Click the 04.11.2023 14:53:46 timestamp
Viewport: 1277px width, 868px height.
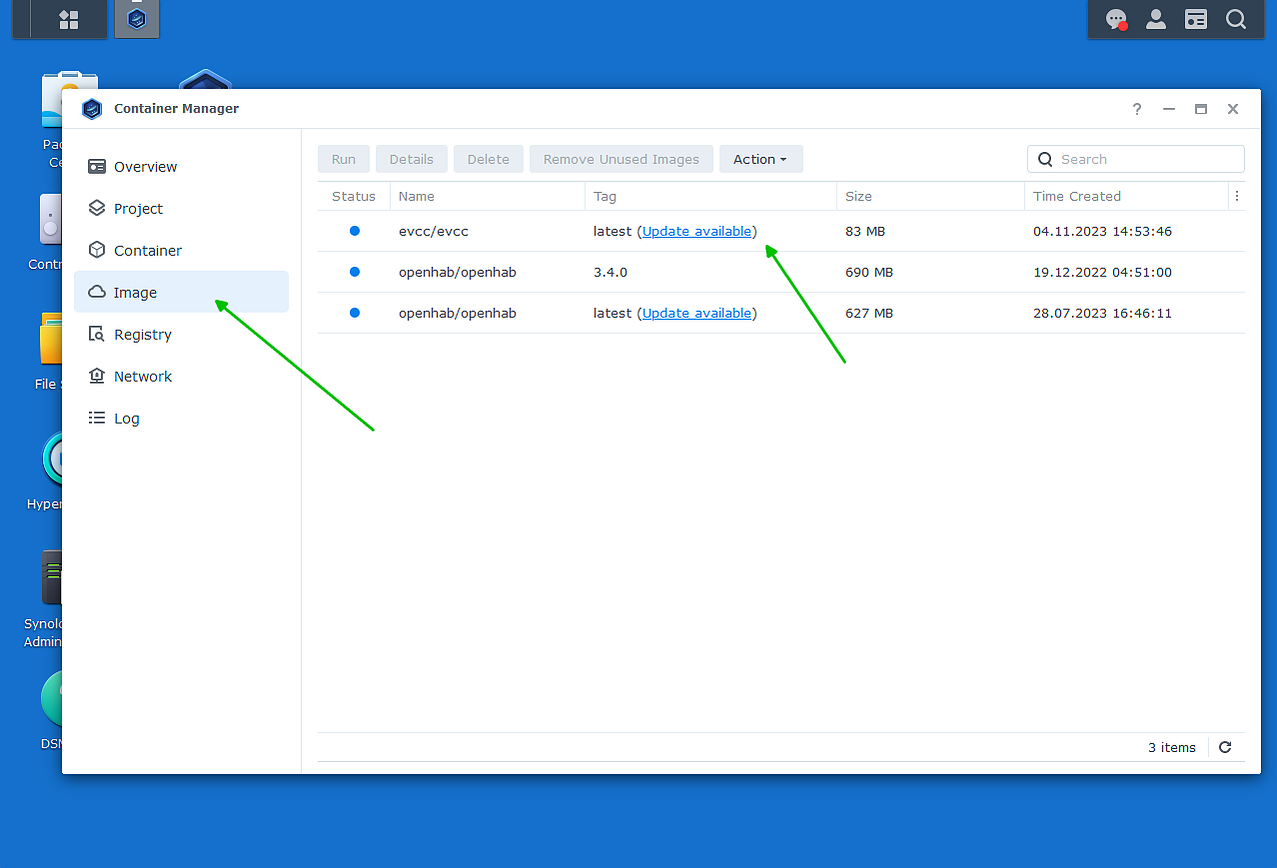1103,231
